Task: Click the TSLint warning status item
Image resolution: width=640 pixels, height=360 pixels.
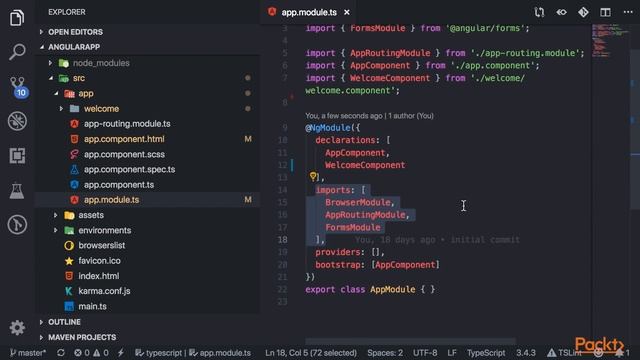Action: (x=564, y=353)
